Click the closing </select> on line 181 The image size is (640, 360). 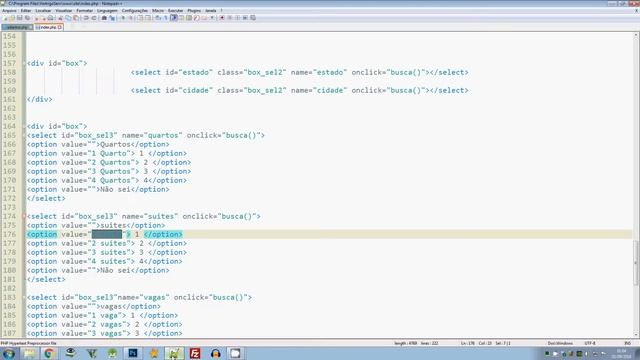tap(46, 279)
